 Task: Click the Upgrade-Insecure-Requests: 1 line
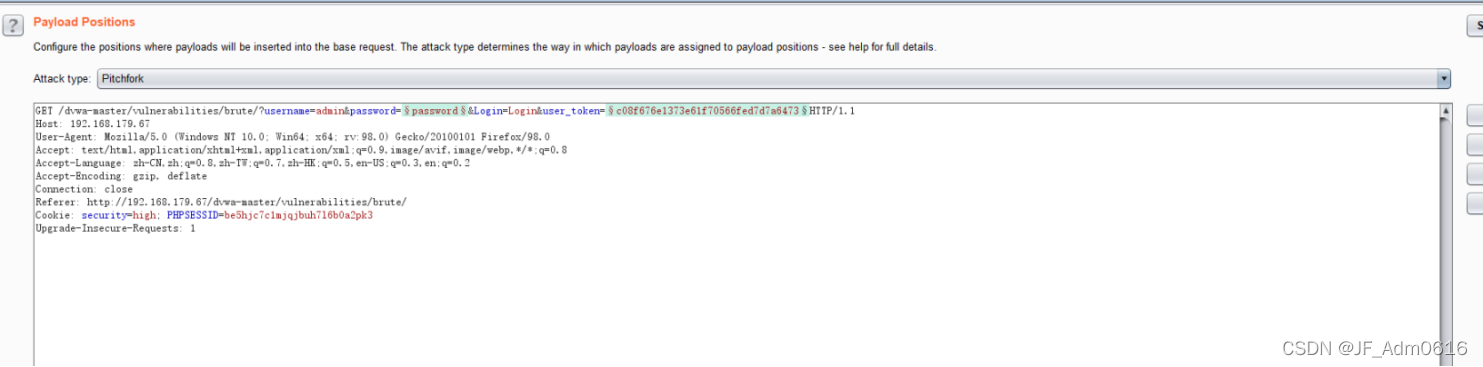point(115,228)
